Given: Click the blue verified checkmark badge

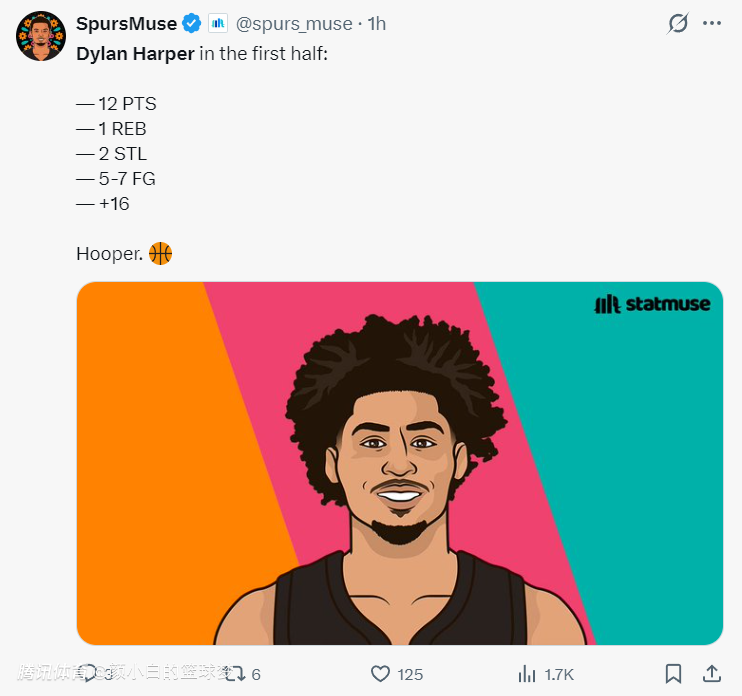Looking at the screenshot, I should 192,23.
